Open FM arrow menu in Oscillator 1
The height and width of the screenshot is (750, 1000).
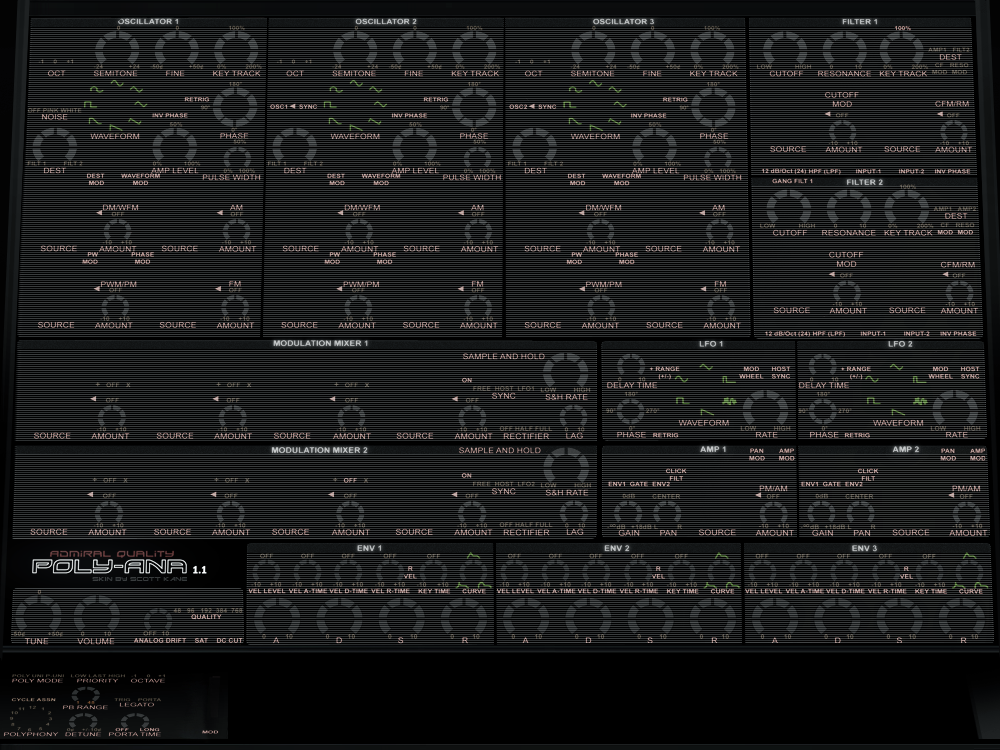(x=218, y=289)
